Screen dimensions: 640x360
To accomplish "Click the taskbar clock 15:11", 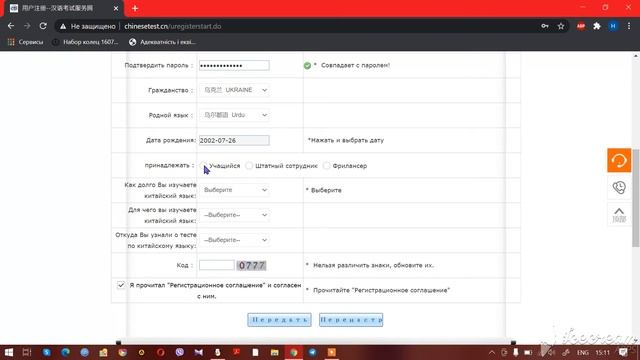I will [602, 353].
